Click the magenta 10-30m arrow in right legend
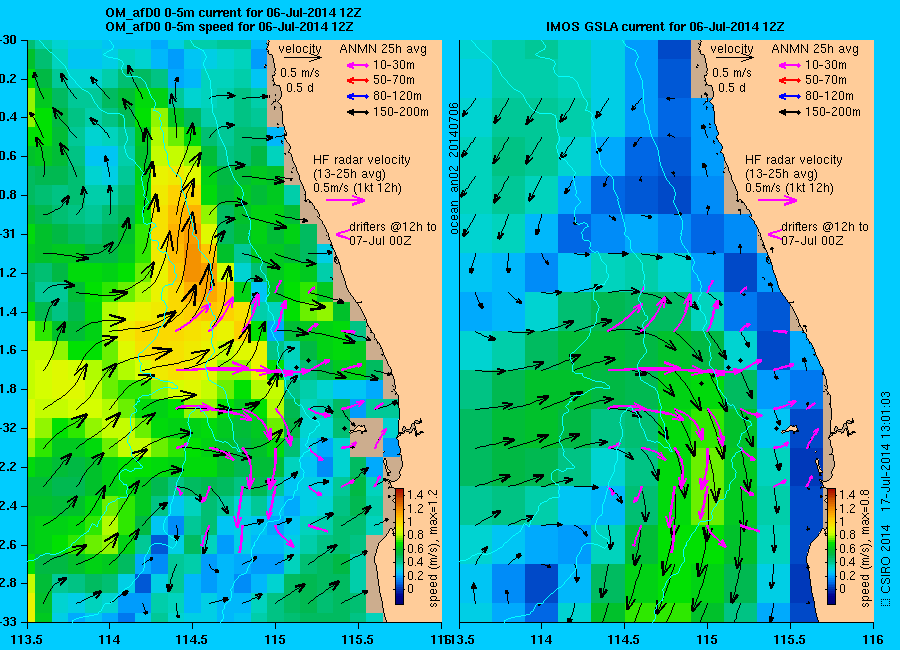900x650 pixels. pos(790,65)
